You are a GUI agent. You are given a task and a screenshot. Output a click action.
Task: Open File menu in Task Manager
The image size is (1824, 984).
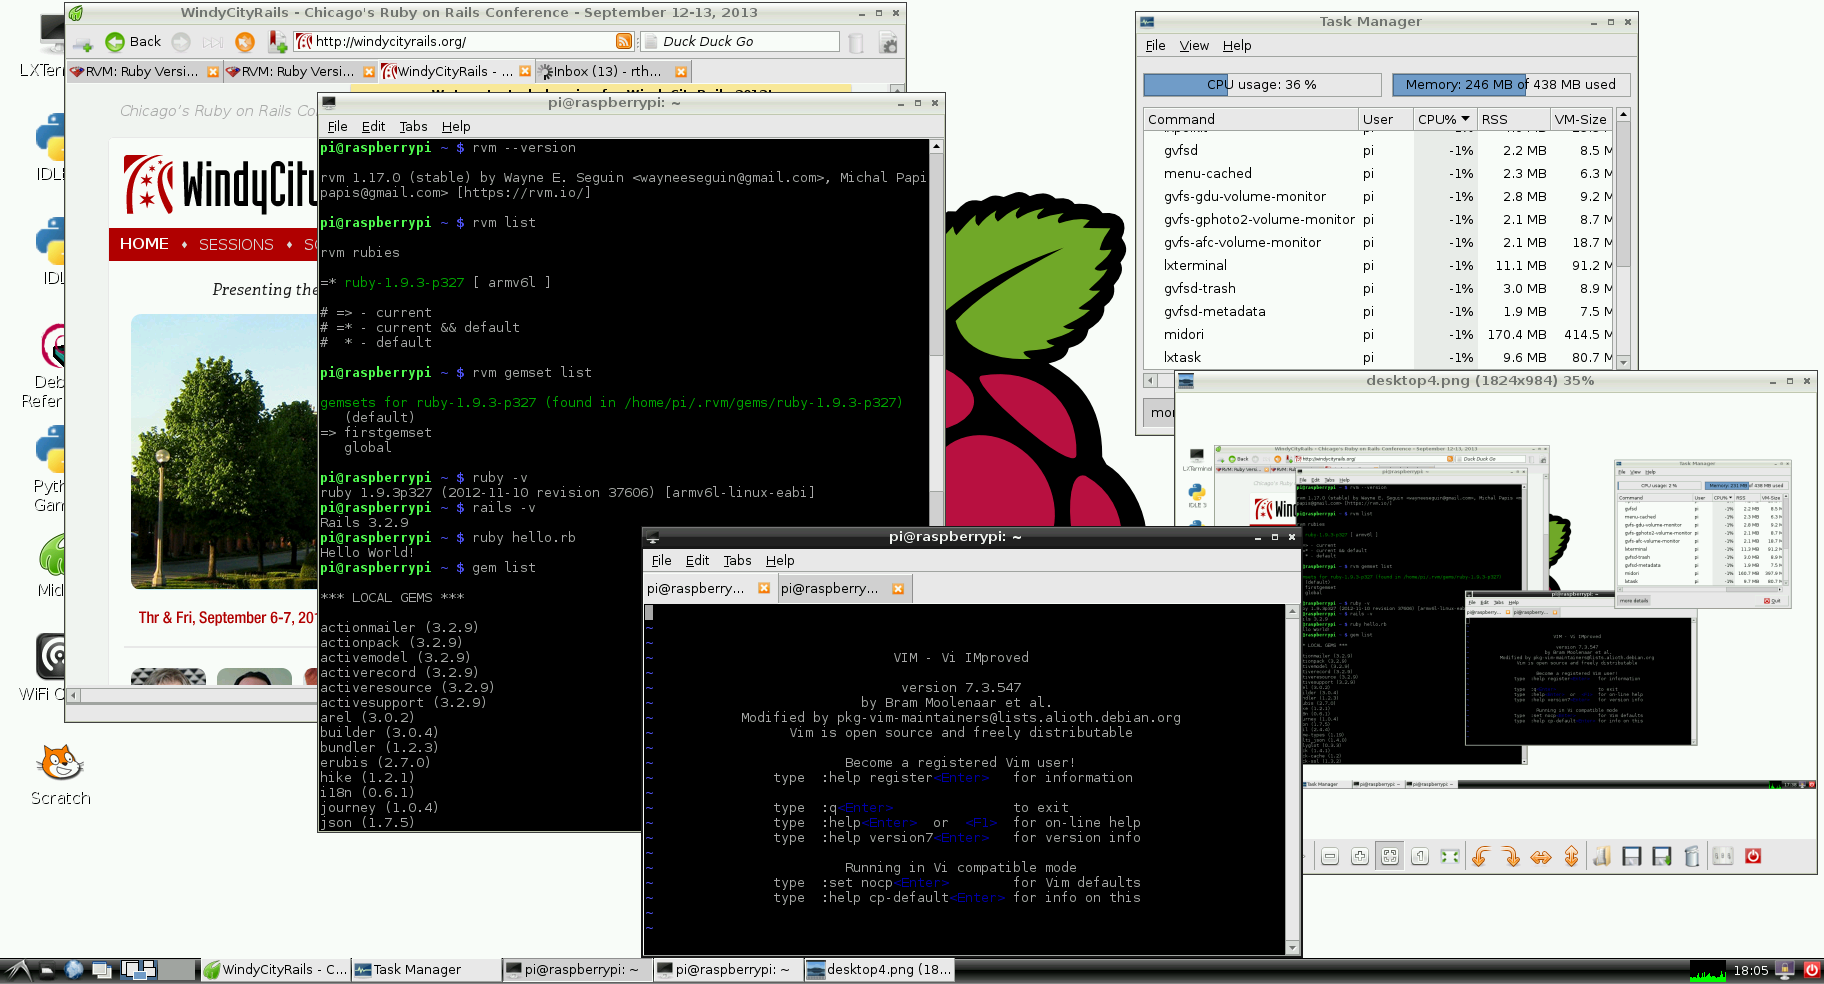pyautogui.click(x=1155, y=46)
